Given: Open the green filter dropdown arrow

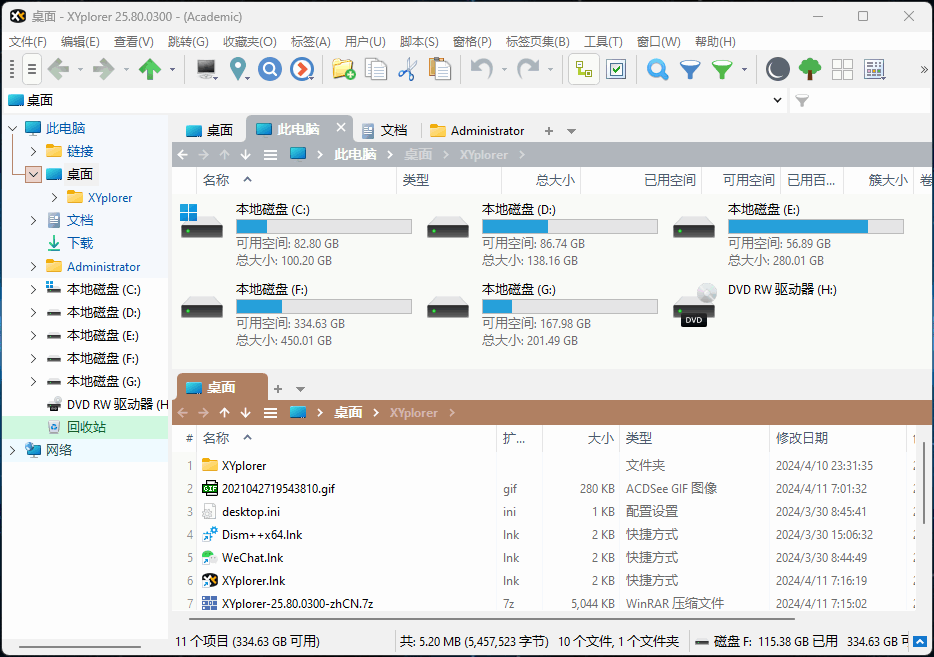Looking at the screenshot, I should [745, 70].
